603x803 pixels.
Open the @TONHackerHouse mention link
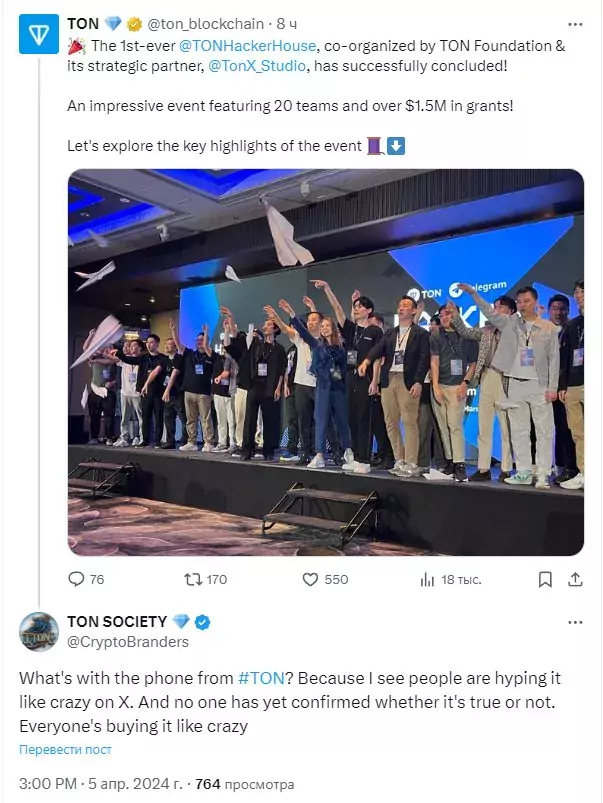233,45
